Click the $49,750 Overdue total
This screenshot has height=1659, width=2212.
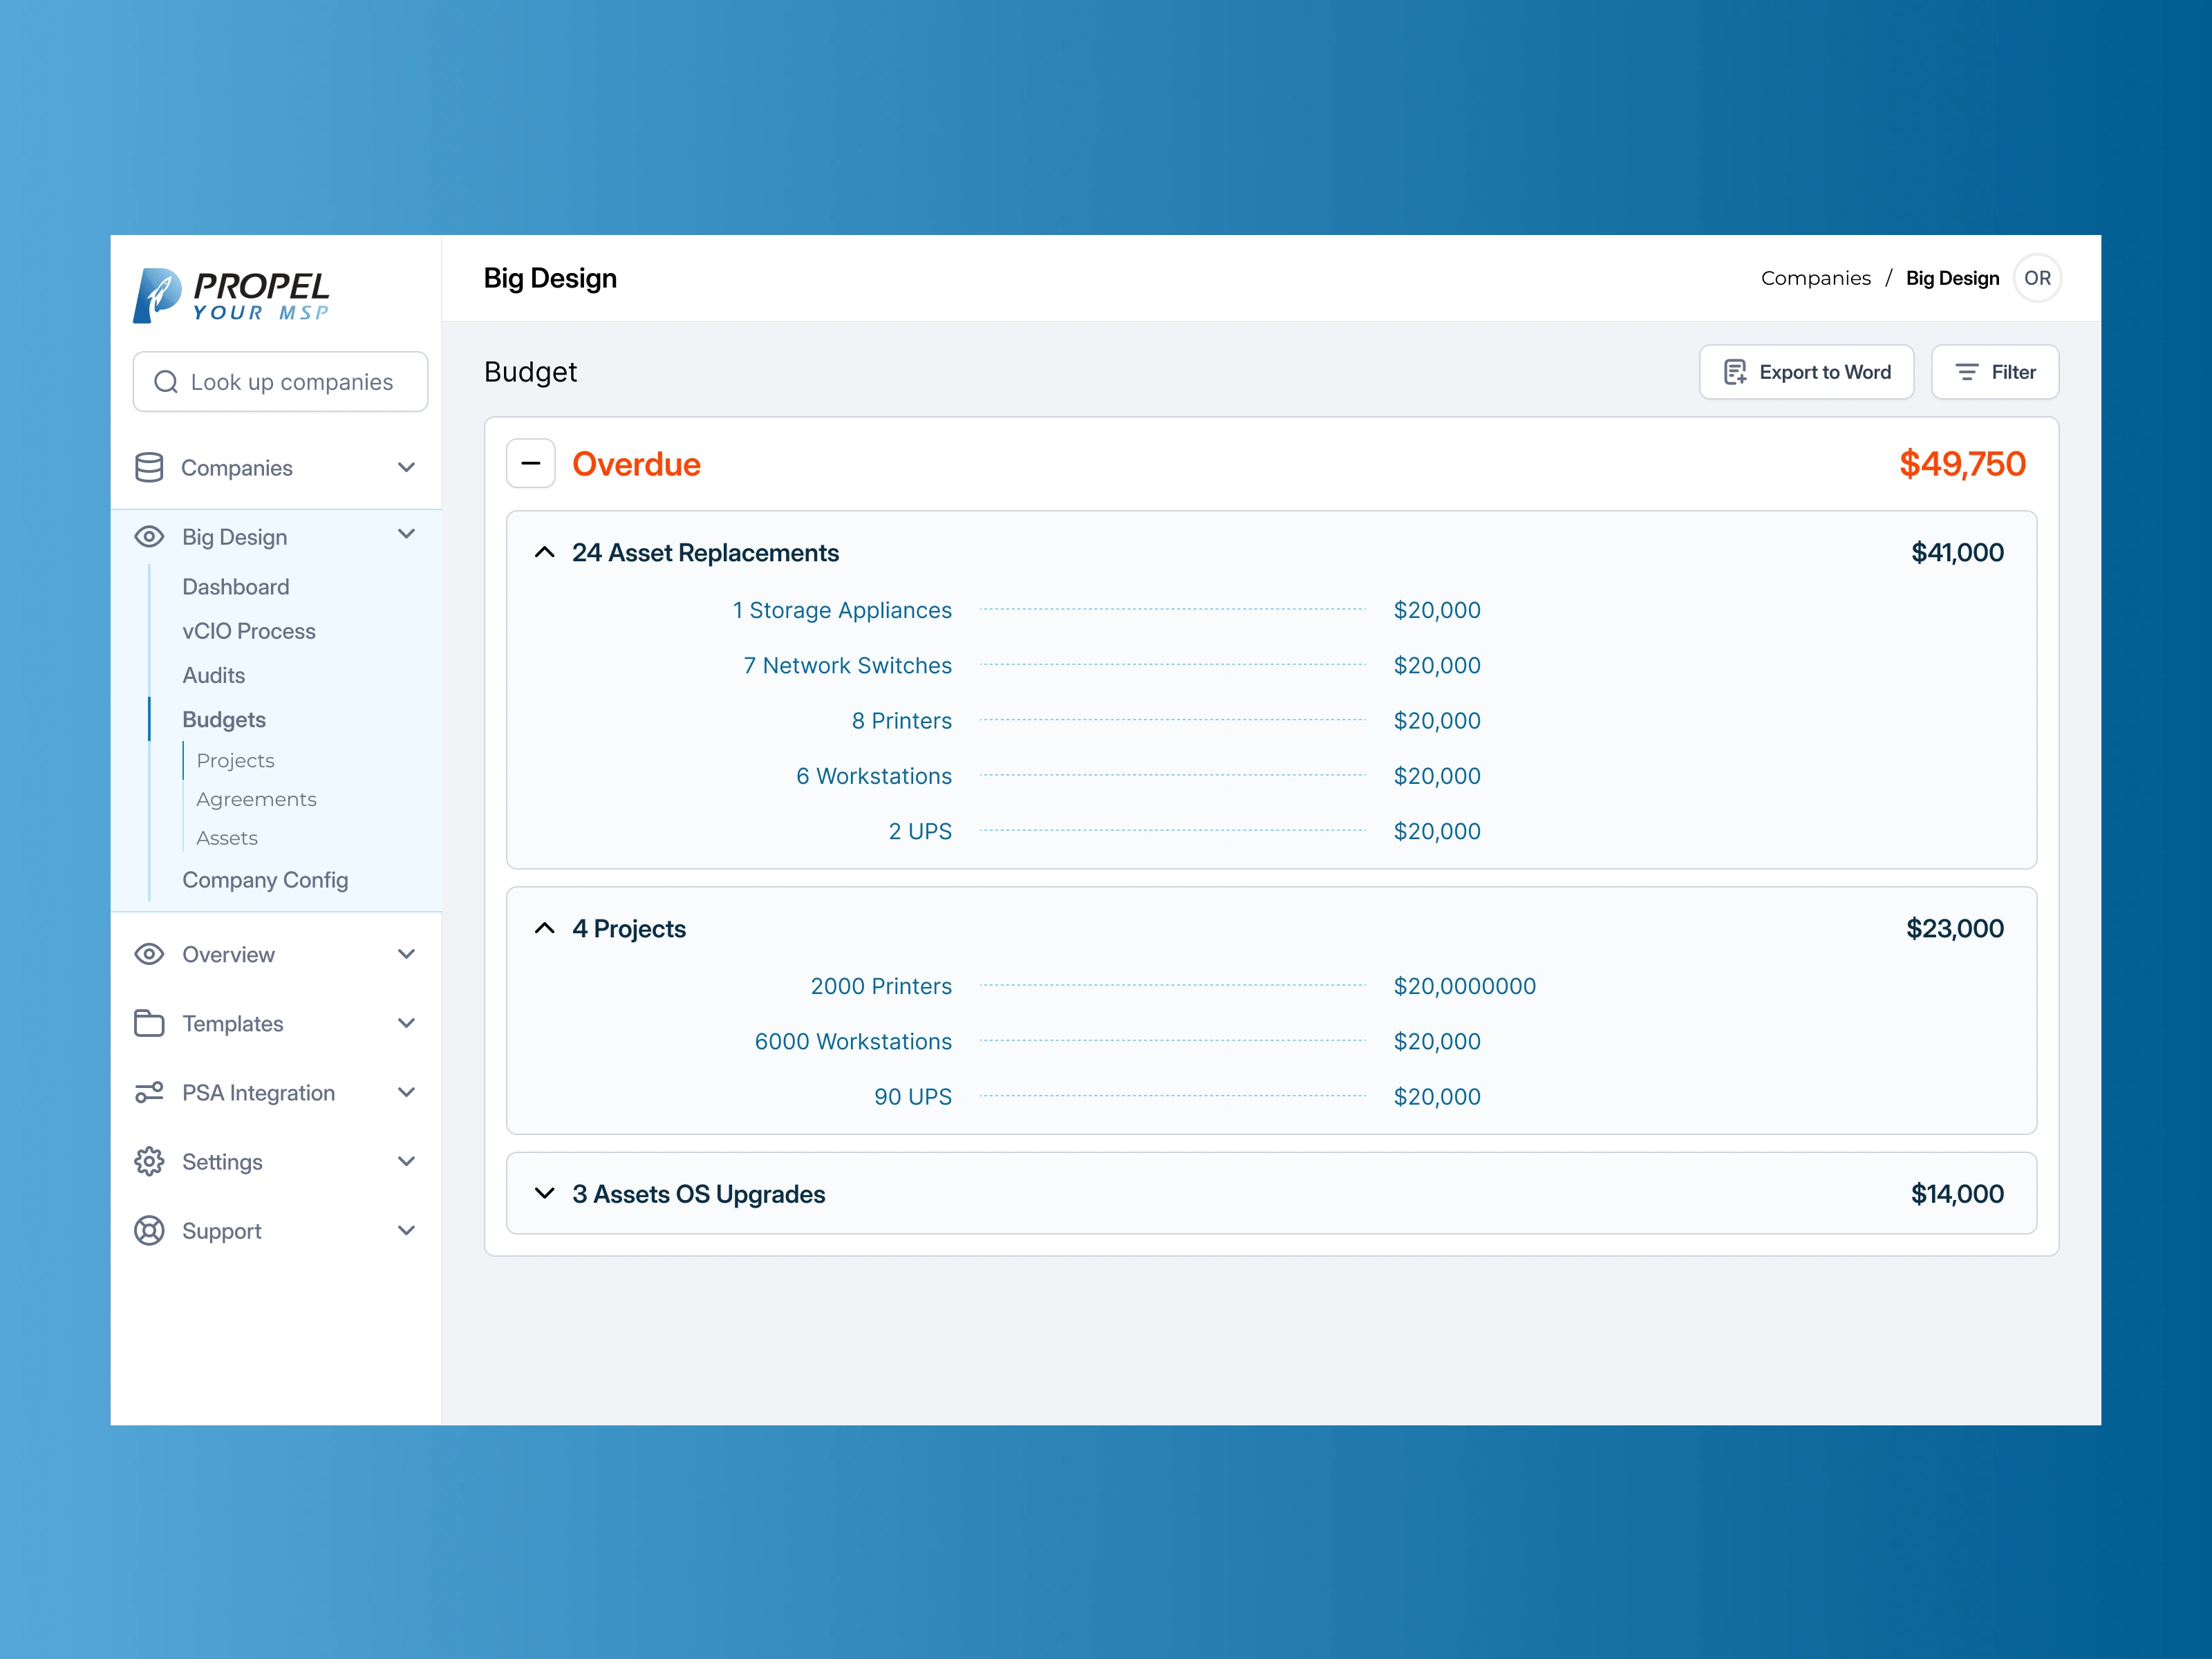(1962, 464)
